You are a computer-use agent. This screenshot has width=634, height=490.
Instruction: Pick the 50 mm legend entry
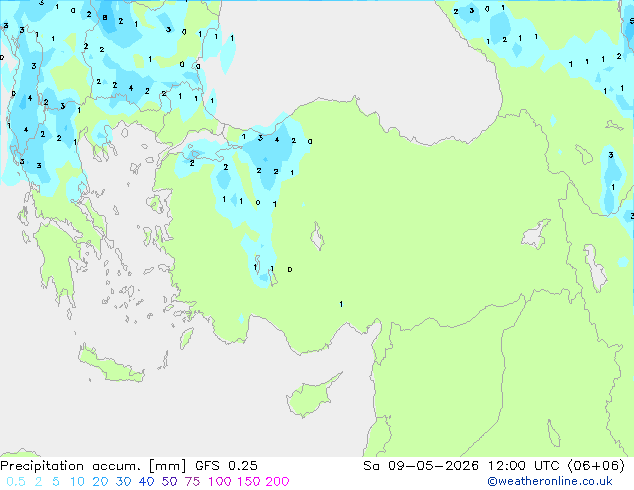point(169,482)
